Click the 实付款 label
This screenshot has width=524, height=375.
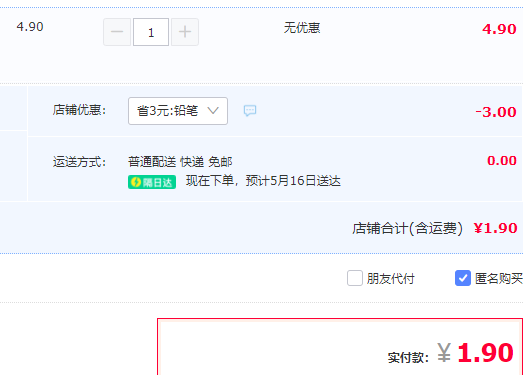tap(408, 358)
